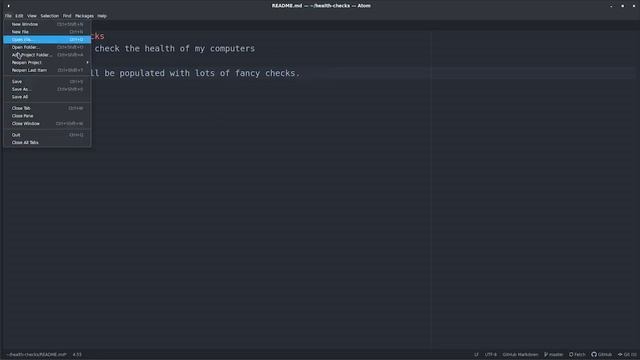Change GitHub Markdown grammar selector

[x=520, y=355]
